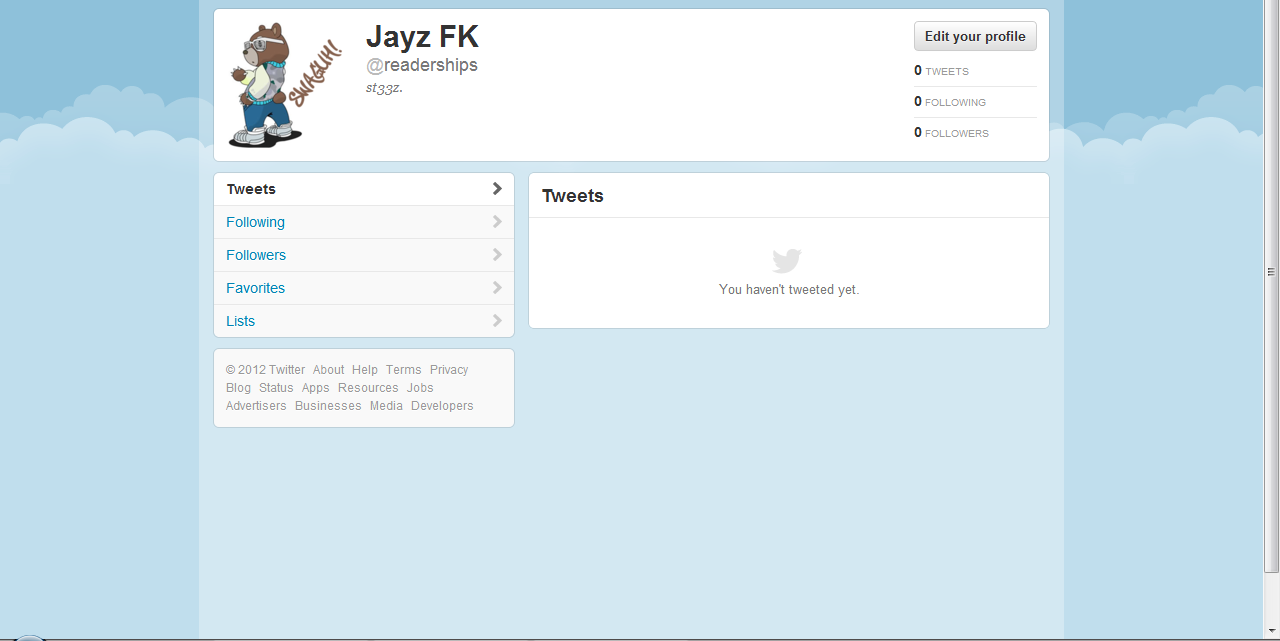1280x641 pixels.
Task: View the 0 Tweets count
Action: [x=941, y=71]
